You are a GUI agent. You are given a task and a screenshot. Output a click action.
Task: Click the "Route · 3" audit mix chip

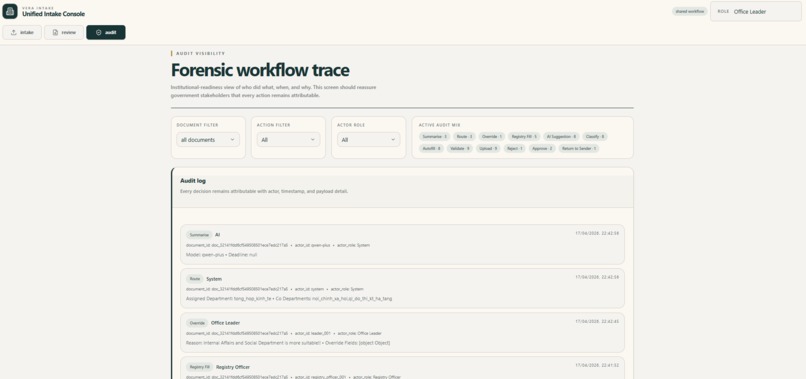[465, 137]
